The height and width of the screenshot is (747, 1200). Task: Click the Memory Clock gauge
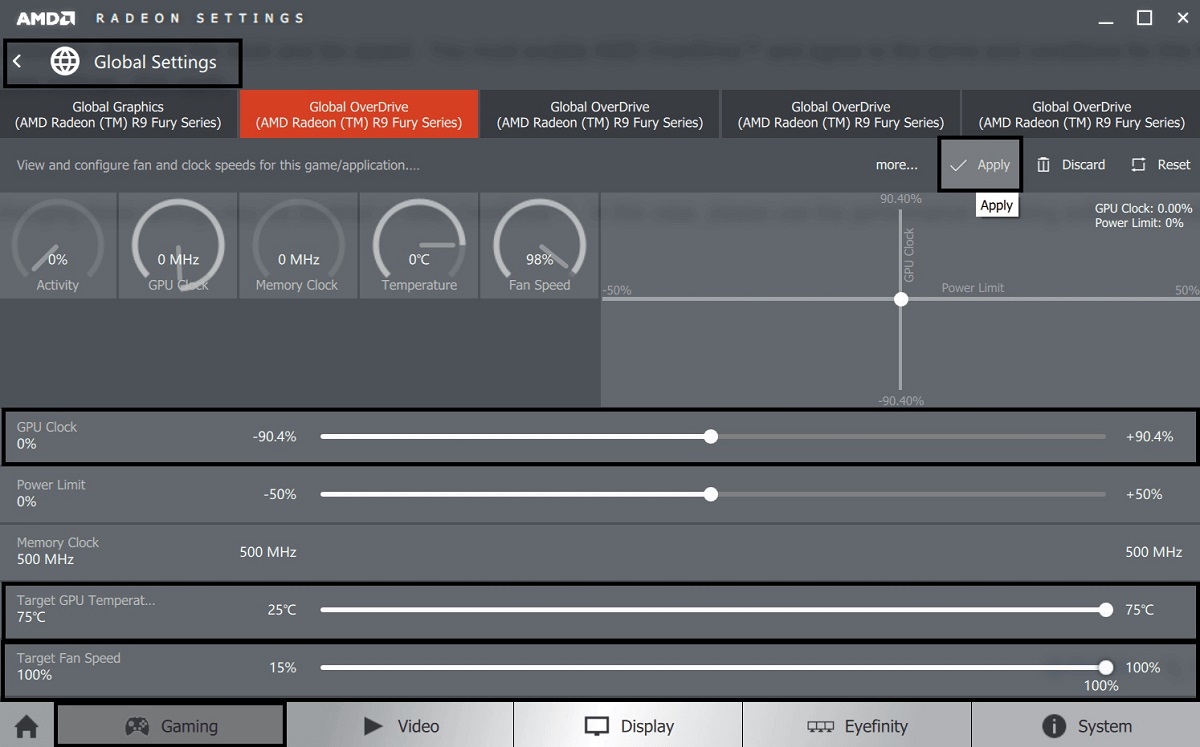pos(298,246)
